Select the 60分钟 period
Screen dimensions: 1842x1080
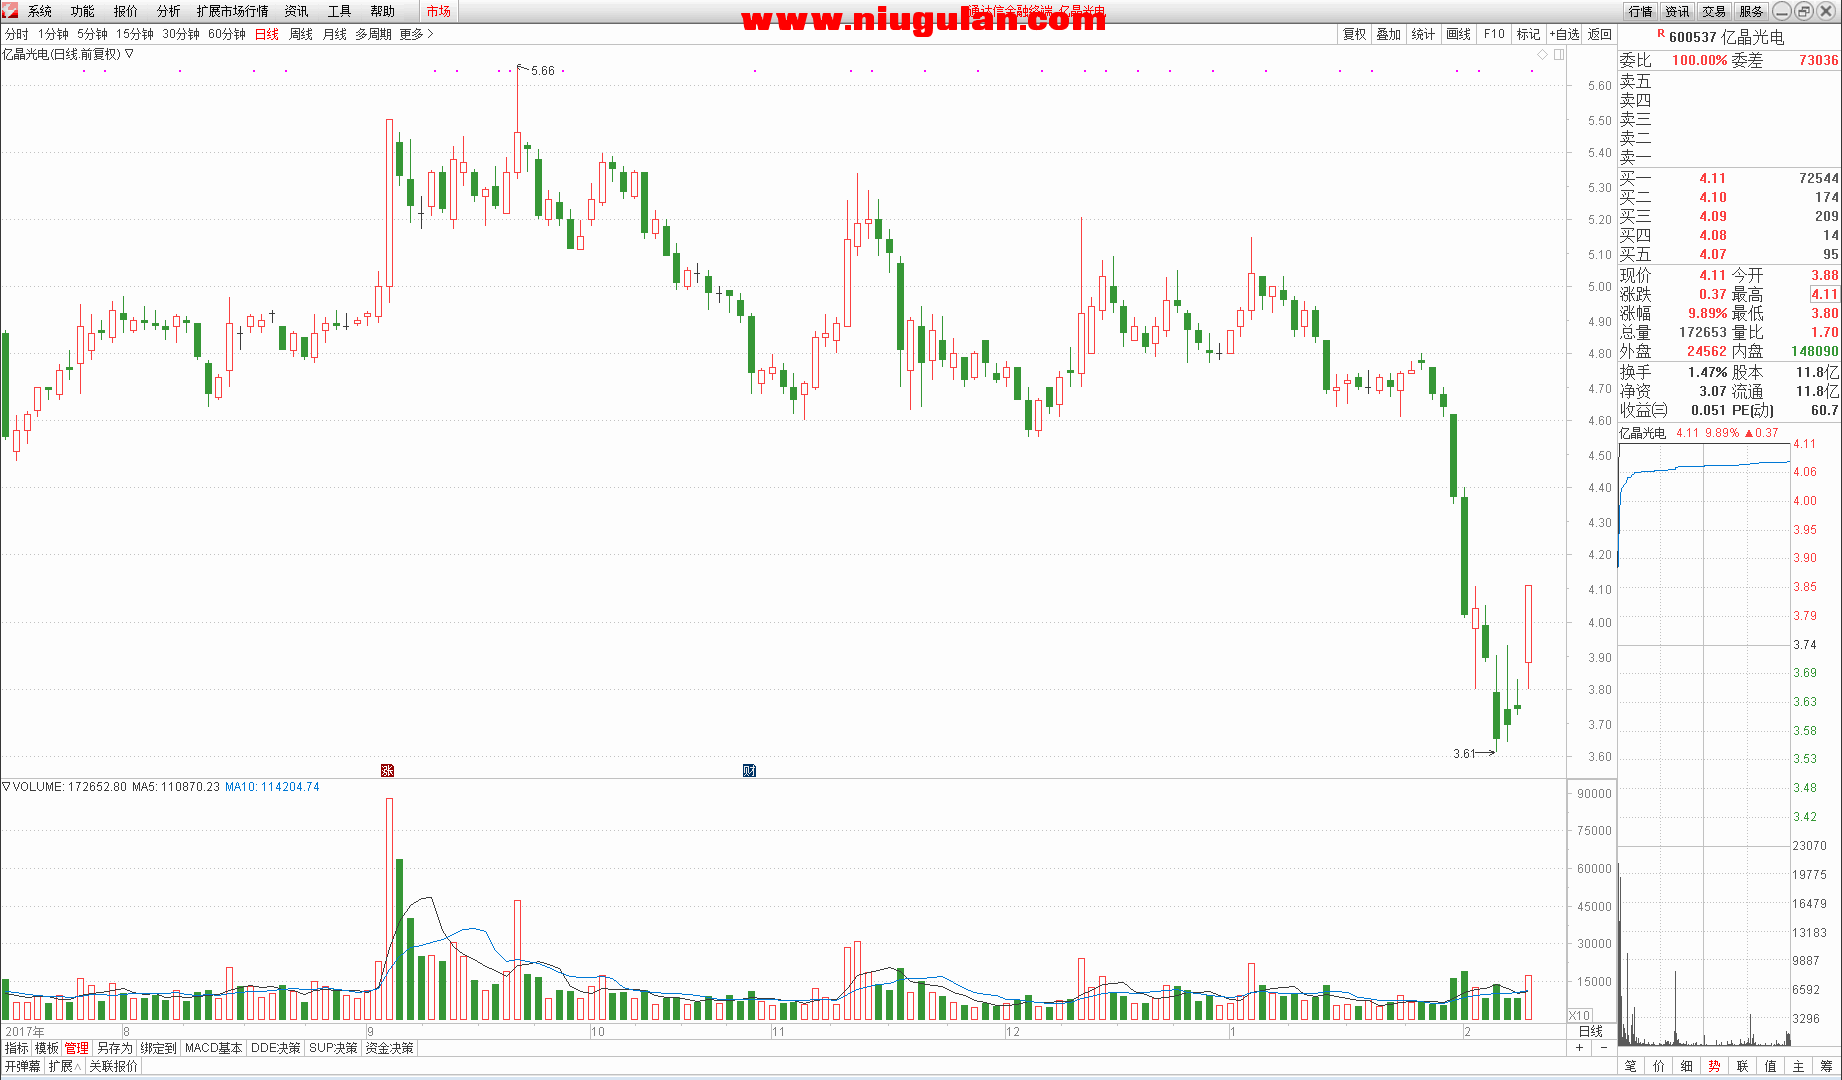[227, 34]
